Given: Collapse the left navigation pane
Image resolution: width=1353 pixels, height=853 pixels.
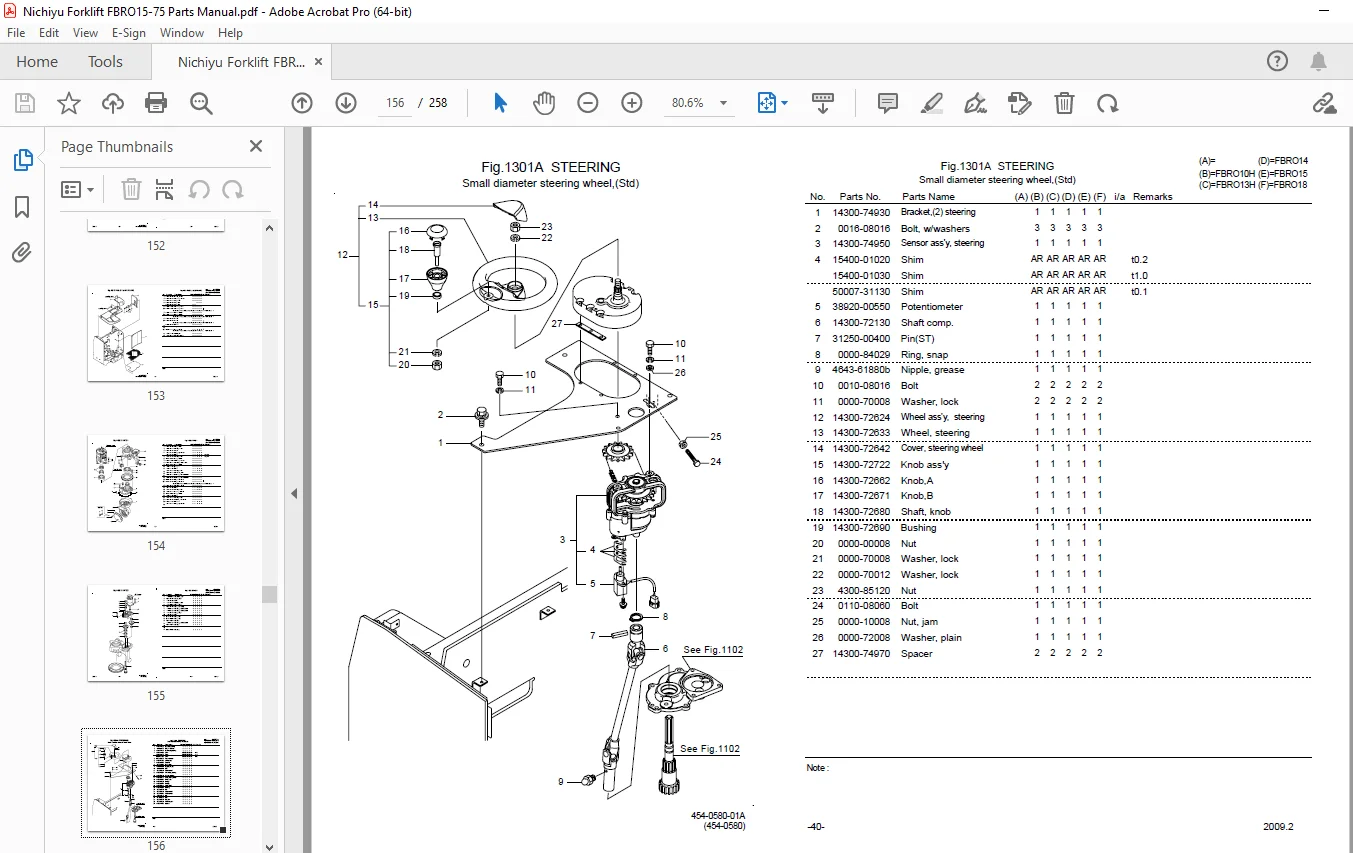Looking at the screenshot, I should [295, 493].
